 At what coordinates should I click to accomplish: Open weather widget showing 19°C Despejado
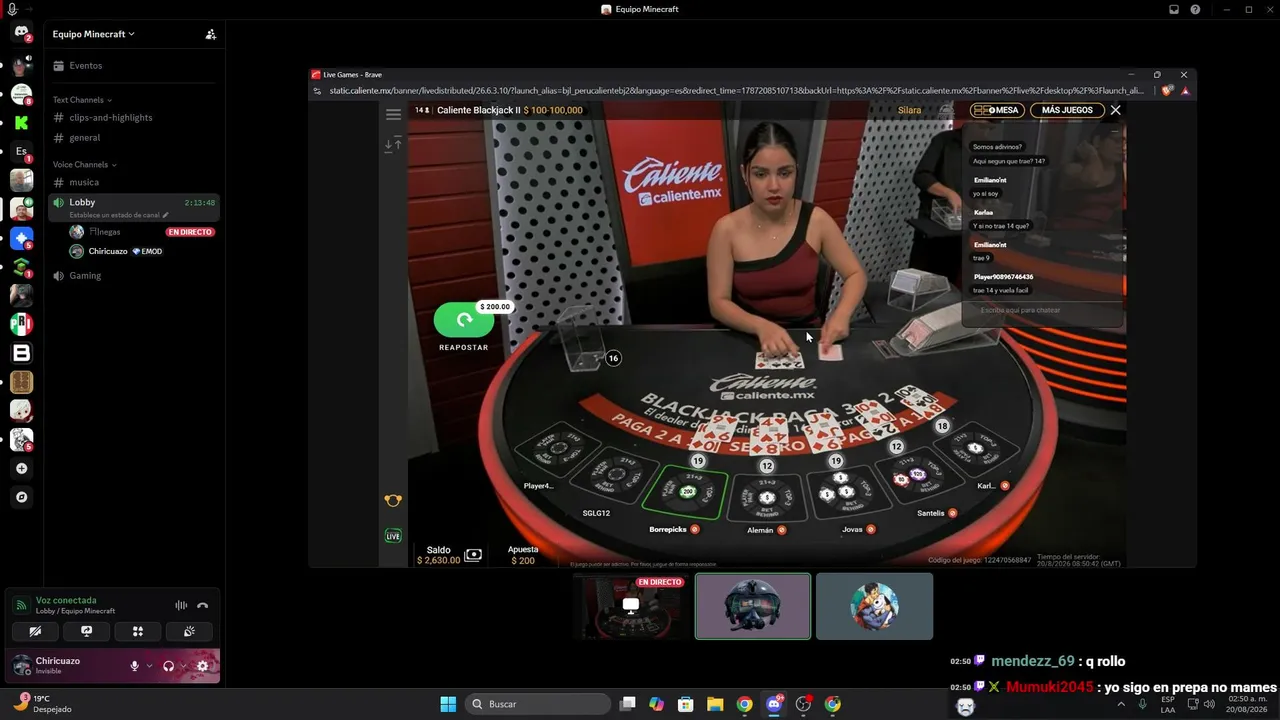(42, 704)
